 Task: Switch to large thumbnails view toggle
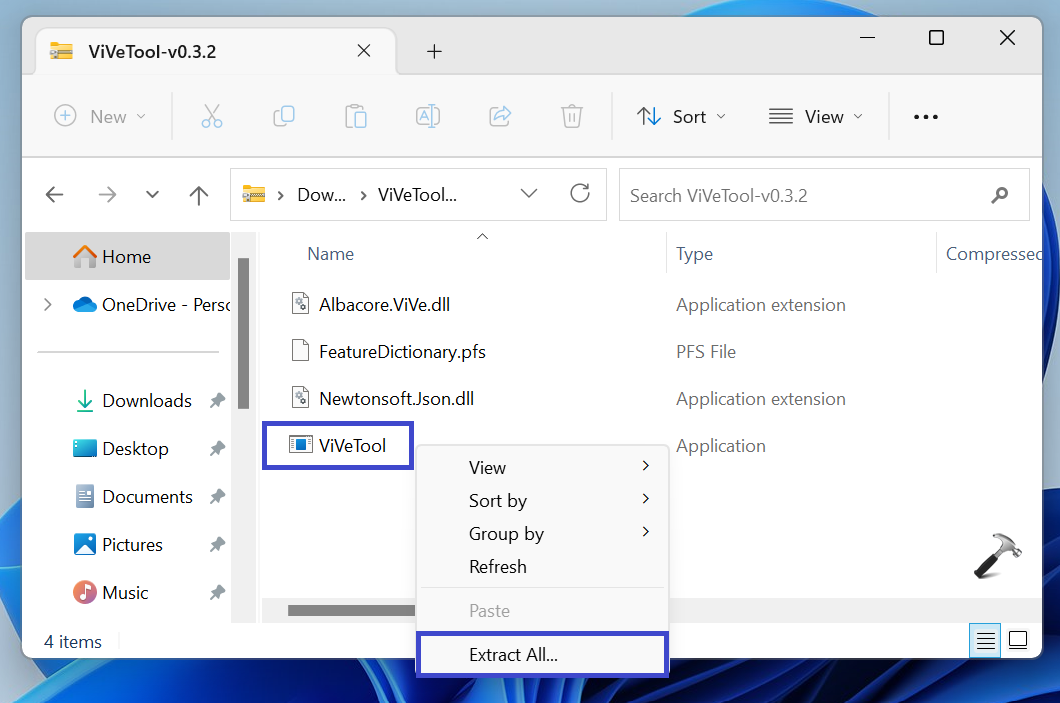[1018, 641]
